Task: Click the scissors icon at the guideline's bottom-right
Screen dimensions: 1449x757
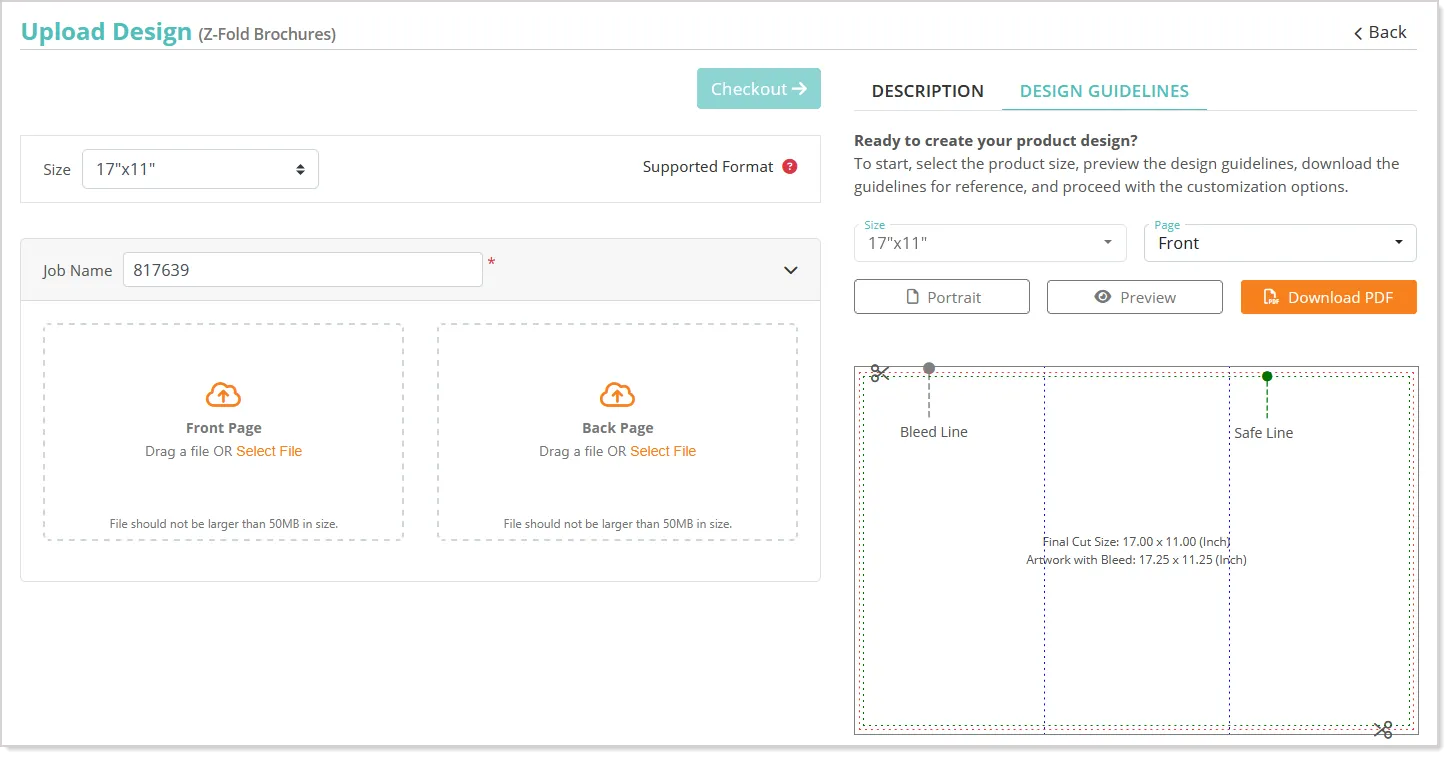Action: (1383, 730)
